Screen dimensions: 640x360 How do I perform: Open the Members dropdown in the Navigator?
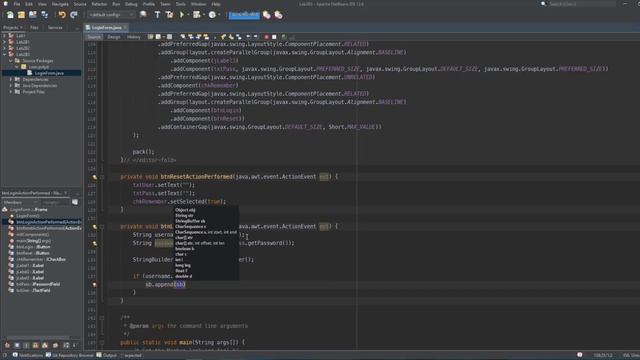tap(20, 202)
